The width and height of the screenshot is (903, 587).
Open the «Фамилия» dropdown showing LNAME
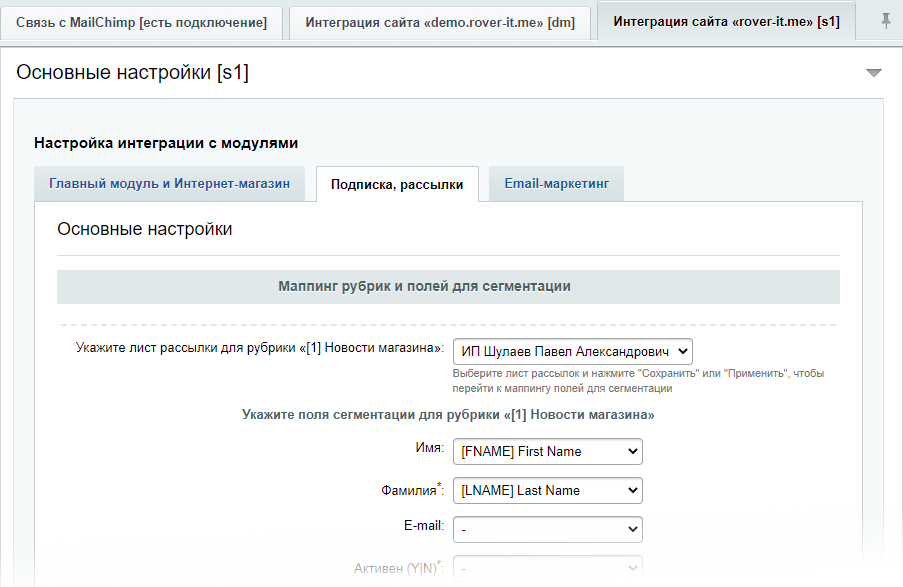548,491
